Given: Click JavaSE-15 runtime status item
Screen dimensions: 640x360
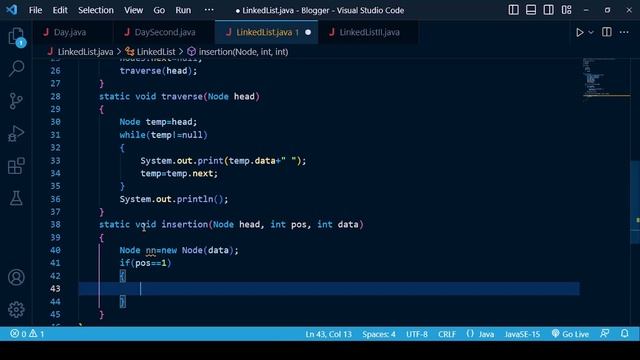Looking at the screenshot, I should click(x=522, y=334).
